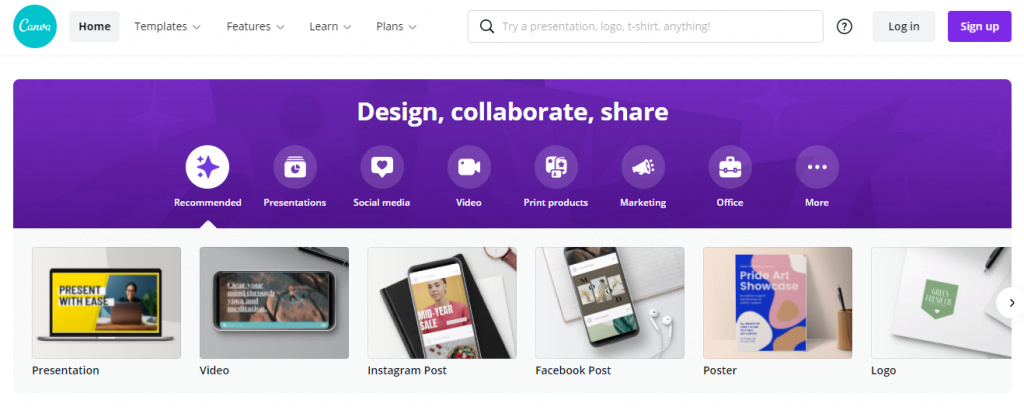Open the help question mark icon

point(844,27)
